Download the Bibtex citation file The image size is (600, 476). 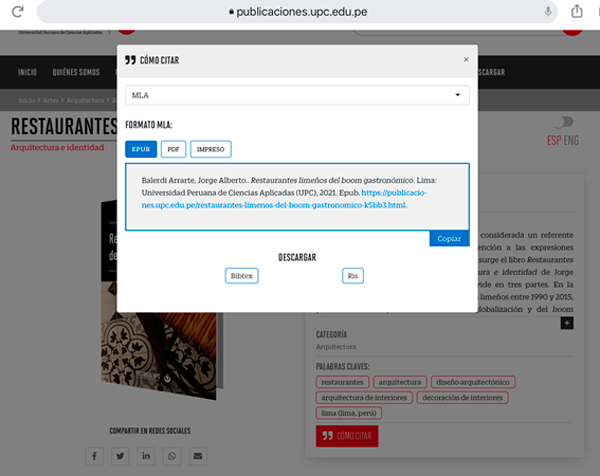tap(241, 276)
